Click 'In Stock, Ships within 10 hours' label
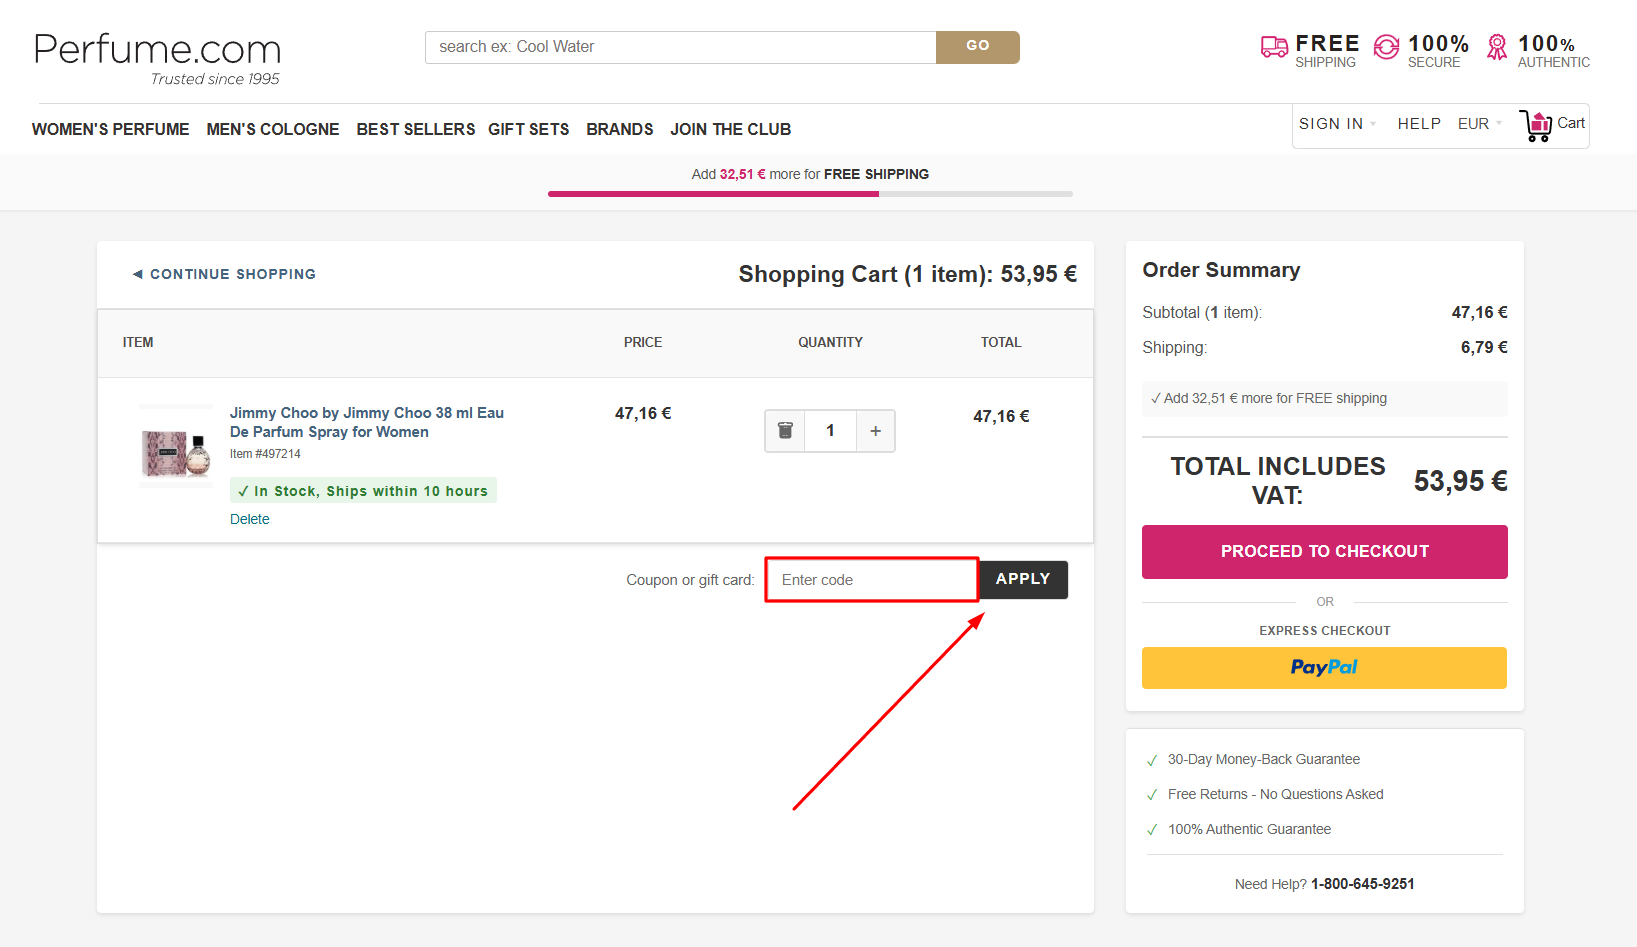This screenshot has width=1637, height=947. coord(363,491)
